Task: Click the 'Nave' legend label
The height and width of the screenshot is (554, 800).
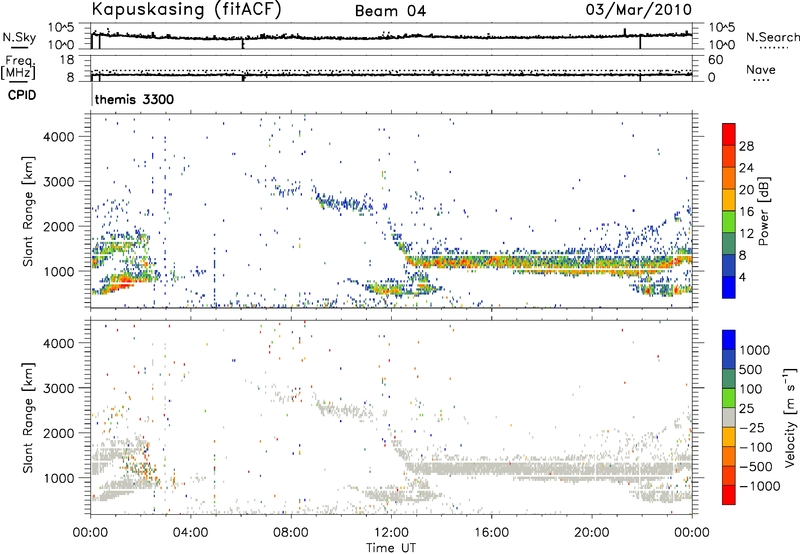Action: point(761,70)
